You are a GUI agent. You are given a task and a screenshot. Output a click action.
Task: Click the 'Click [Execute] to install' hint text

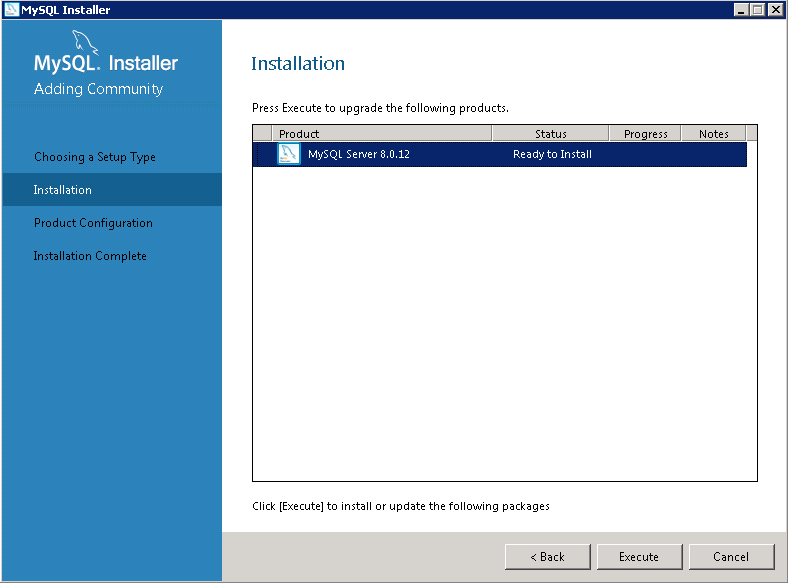tap(401, 506)
